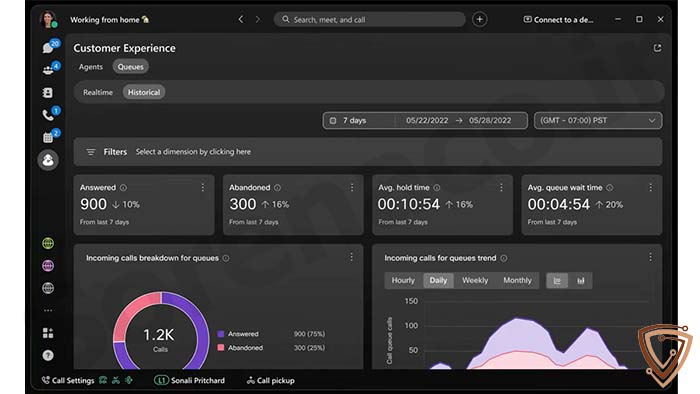700x394 pixels.
Task: Go back with the left arrow
Action: pos(241,19)
